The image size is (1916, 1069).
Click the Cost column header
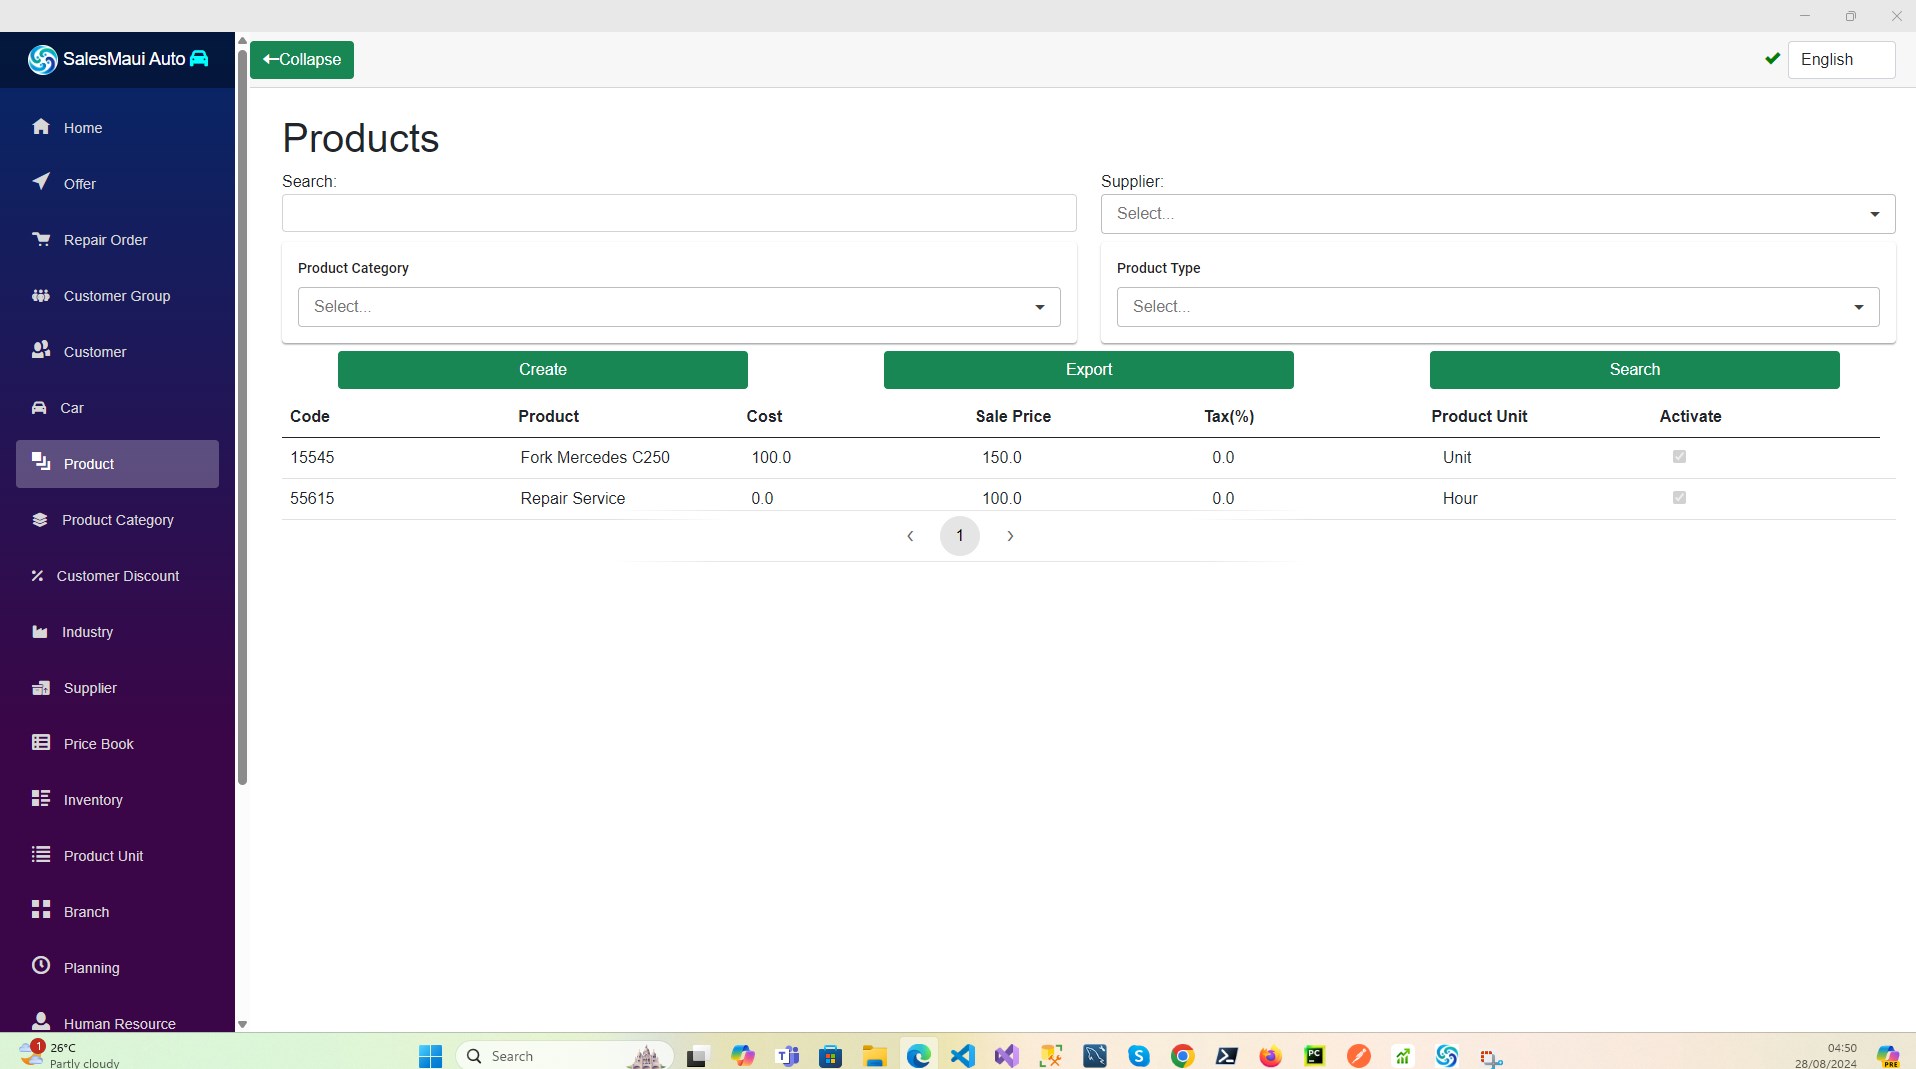[764, 417]
